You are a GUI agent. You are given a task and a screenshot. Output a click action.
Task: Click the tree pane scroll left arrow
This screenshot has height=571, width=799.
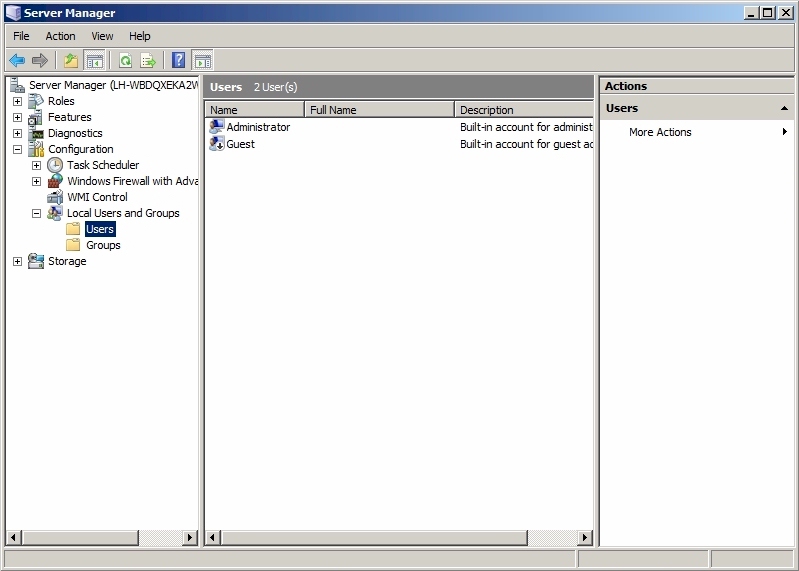(14, 537)
